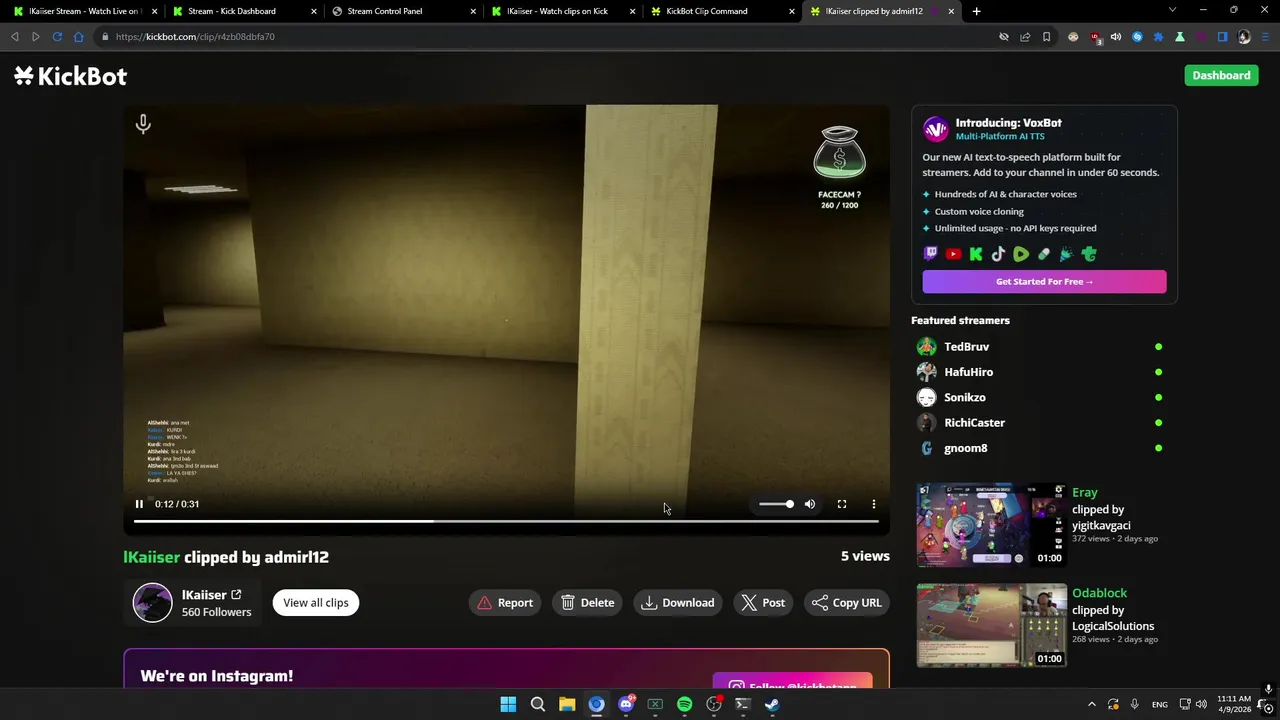Adjust the video volume slider
This screenshot has height=720, width=1280.
click(776, 504)
